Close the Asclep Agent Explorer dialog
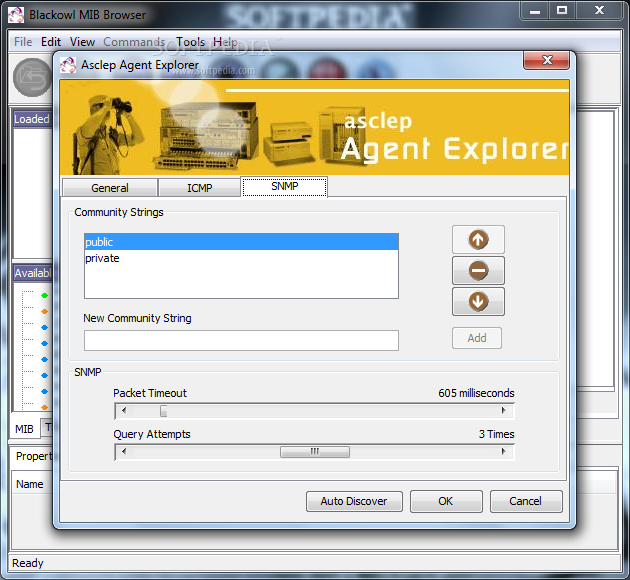Viewport: 630px width, 580px height. [546, 60]
